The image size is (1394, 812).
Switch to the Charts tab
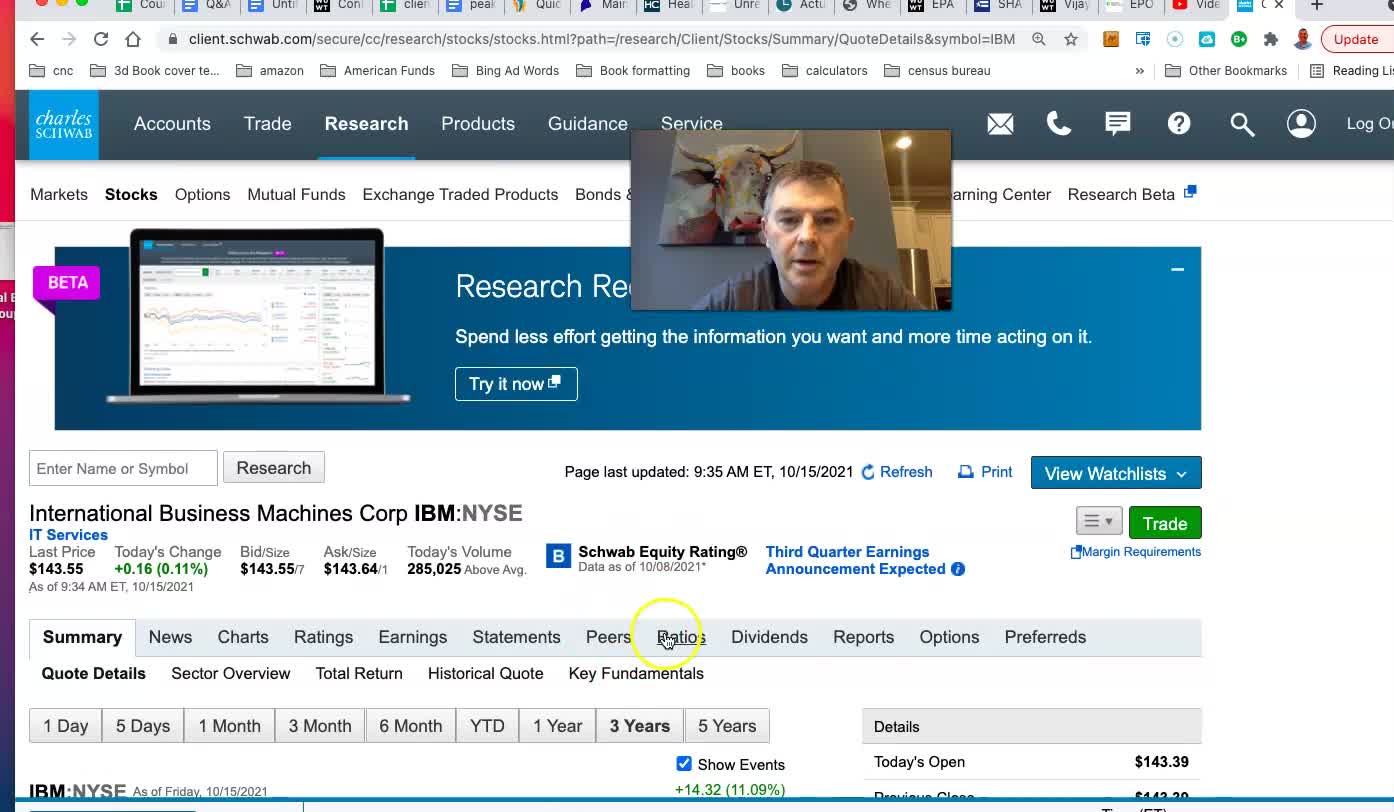[243, 637]
